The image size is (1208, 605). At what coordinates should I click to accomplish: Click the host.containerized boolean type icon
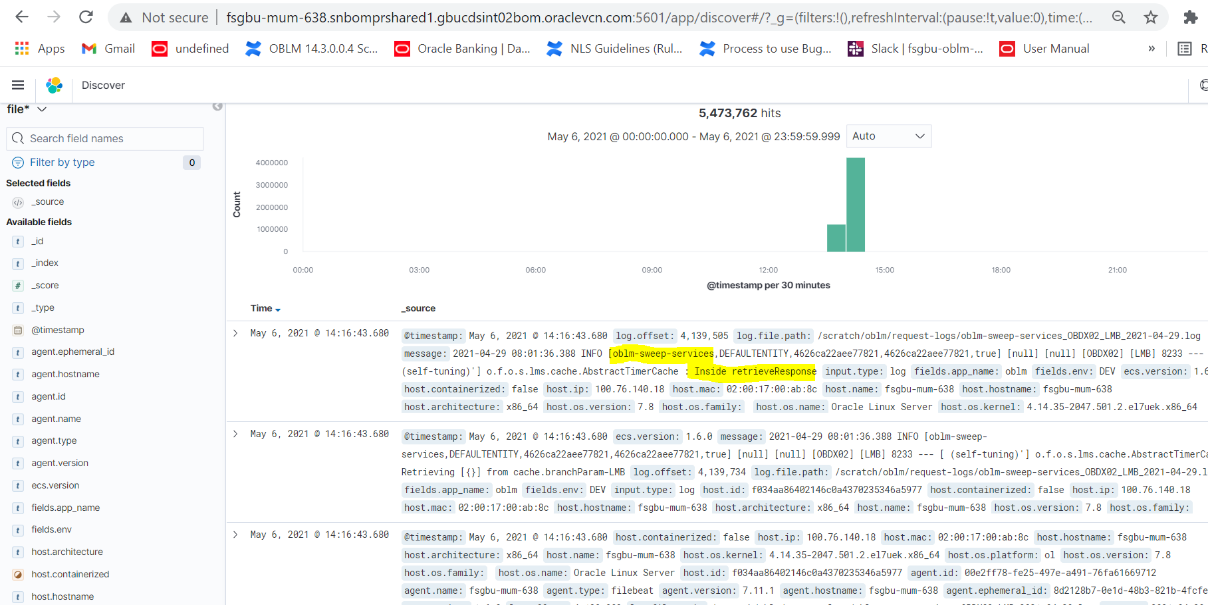coord(17,574)
